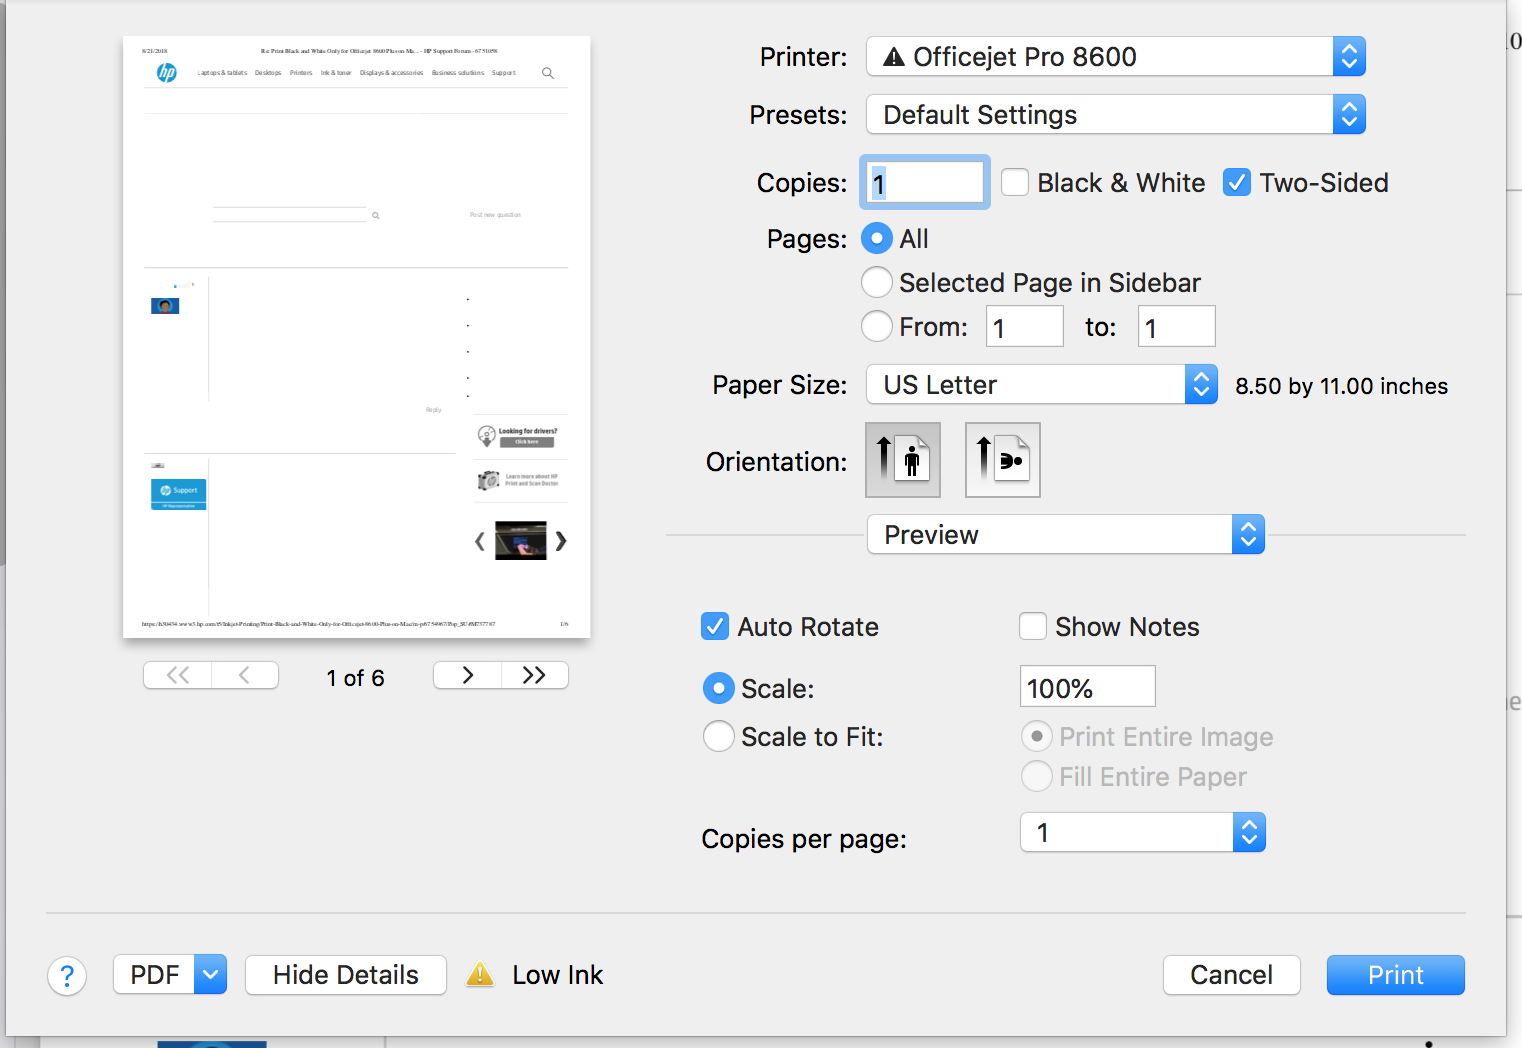1522x1048 pixels.
Task: Open help via question mark icon
Action: tap(67, 975)
